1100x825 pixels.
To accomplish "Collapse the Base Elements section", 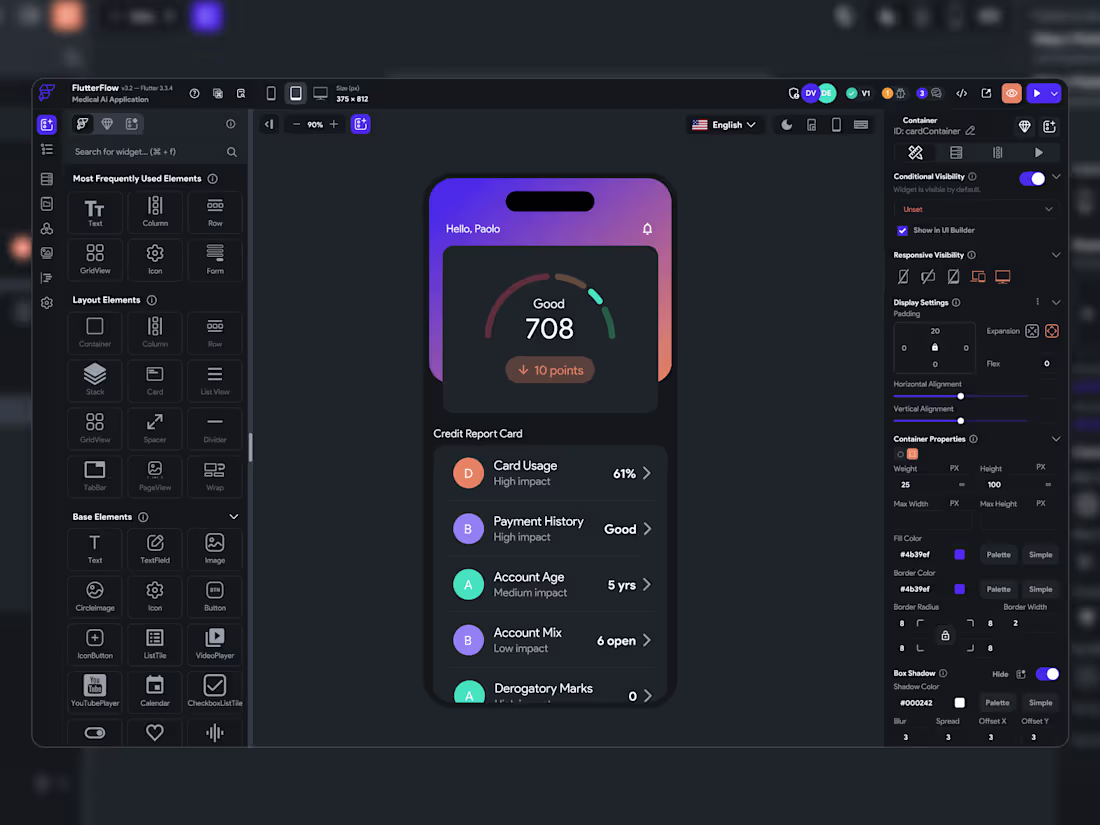I will tap(234, 517).
